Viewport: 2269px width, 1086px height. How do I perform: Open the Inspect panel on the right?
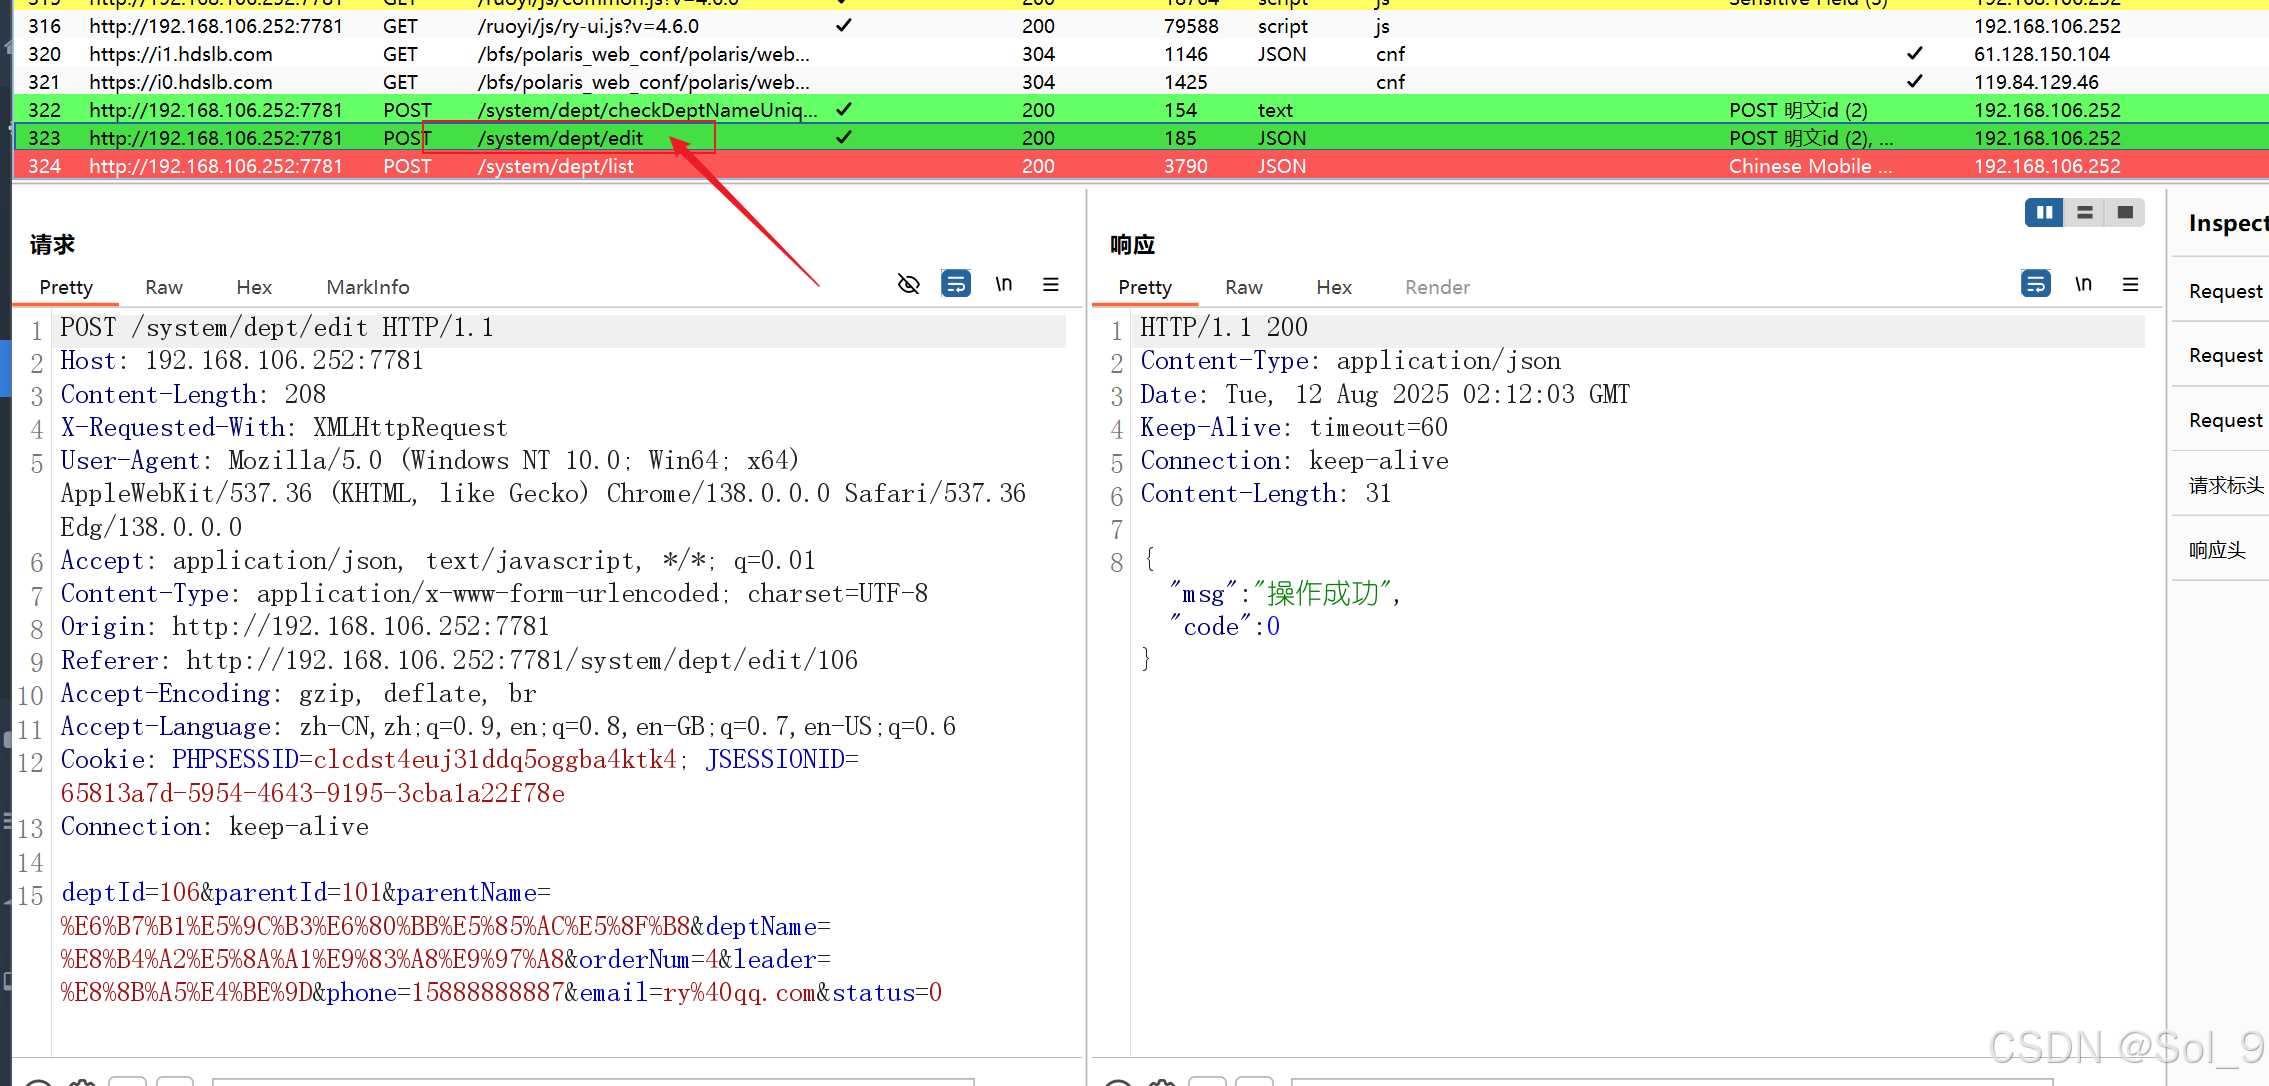tap(2227, 223)
